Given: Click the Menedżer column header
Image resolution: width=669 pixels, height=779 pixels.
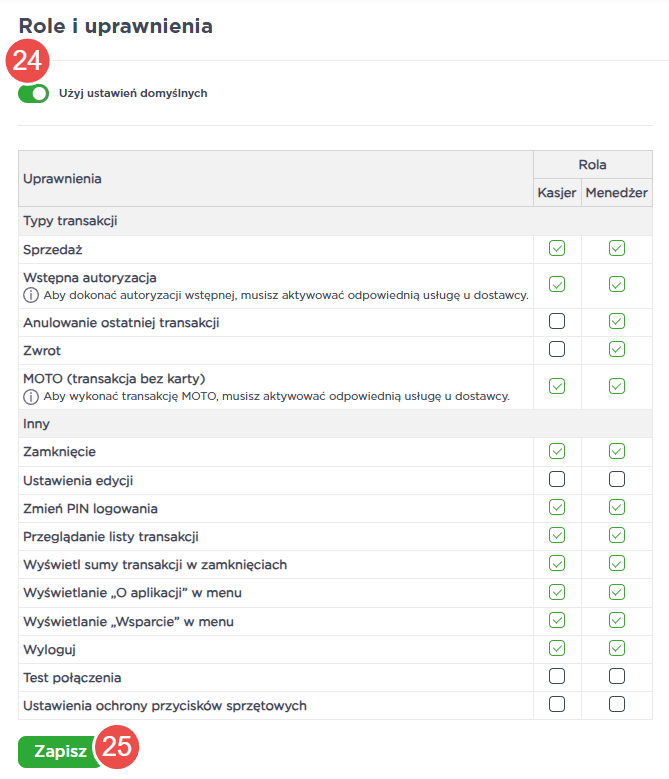Looking at the screenshot, I should pos(617,193).
